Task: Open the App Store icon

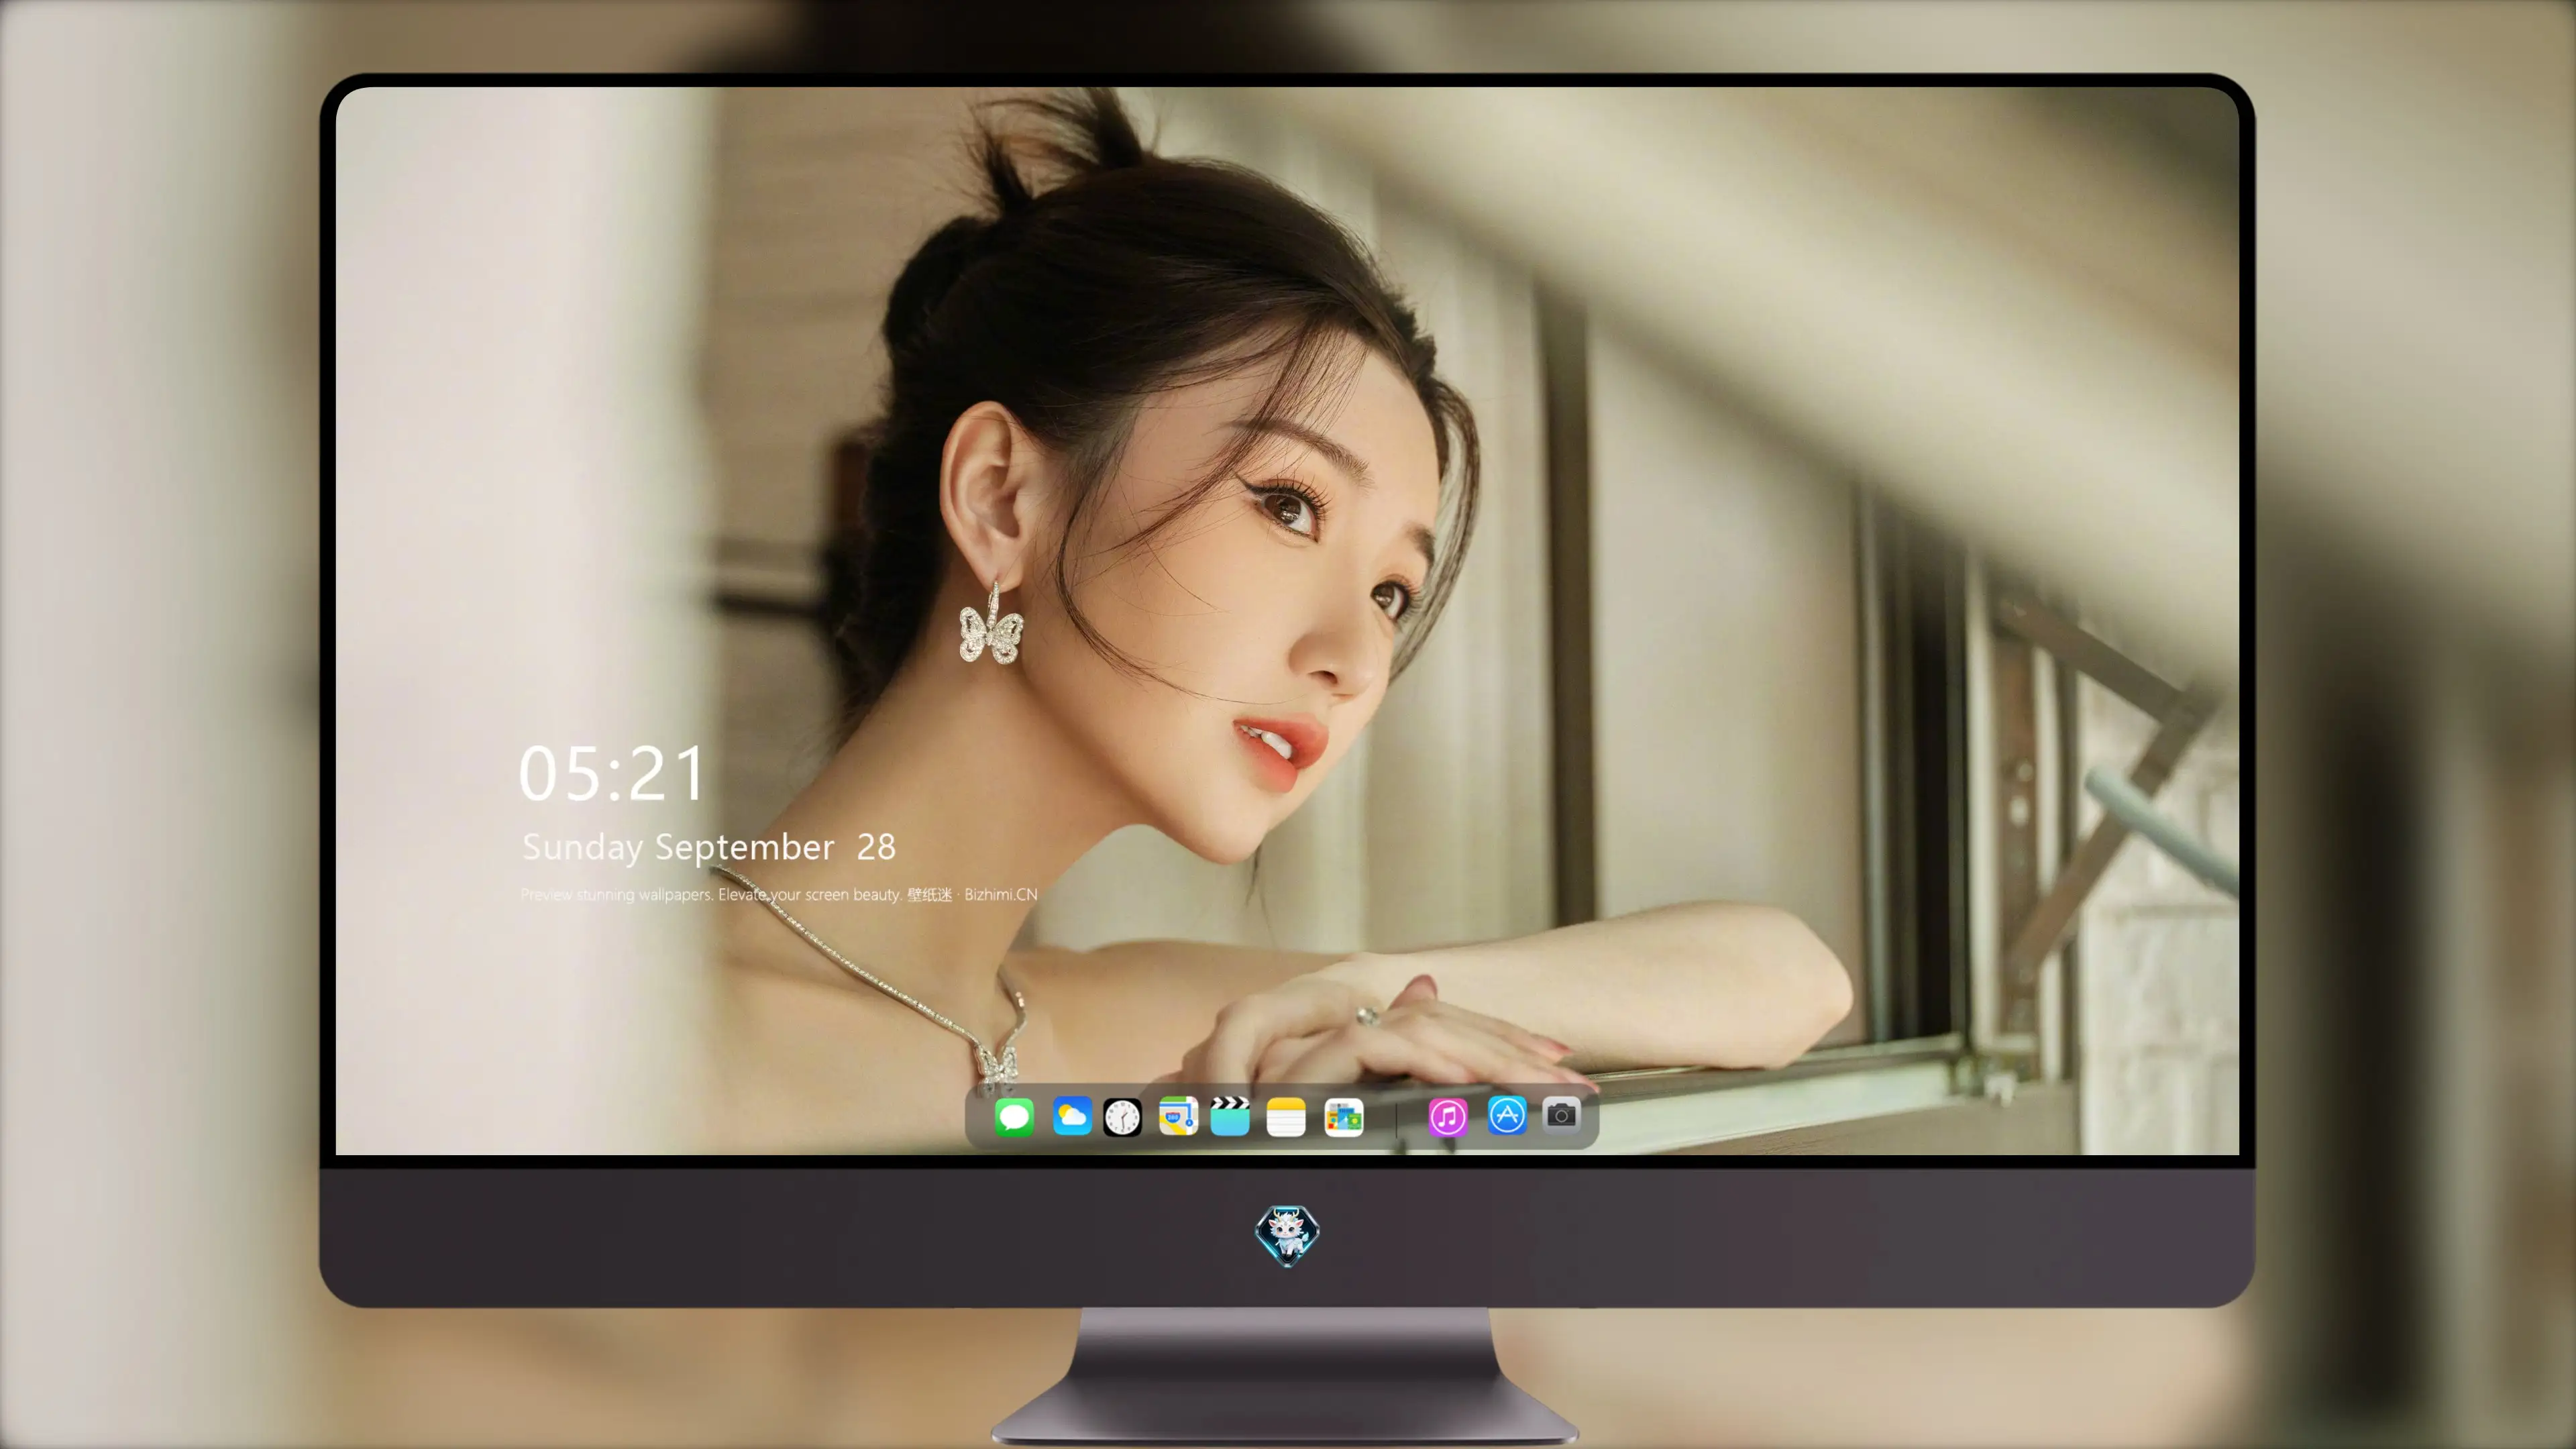Action: [x=1507, y=1115]
